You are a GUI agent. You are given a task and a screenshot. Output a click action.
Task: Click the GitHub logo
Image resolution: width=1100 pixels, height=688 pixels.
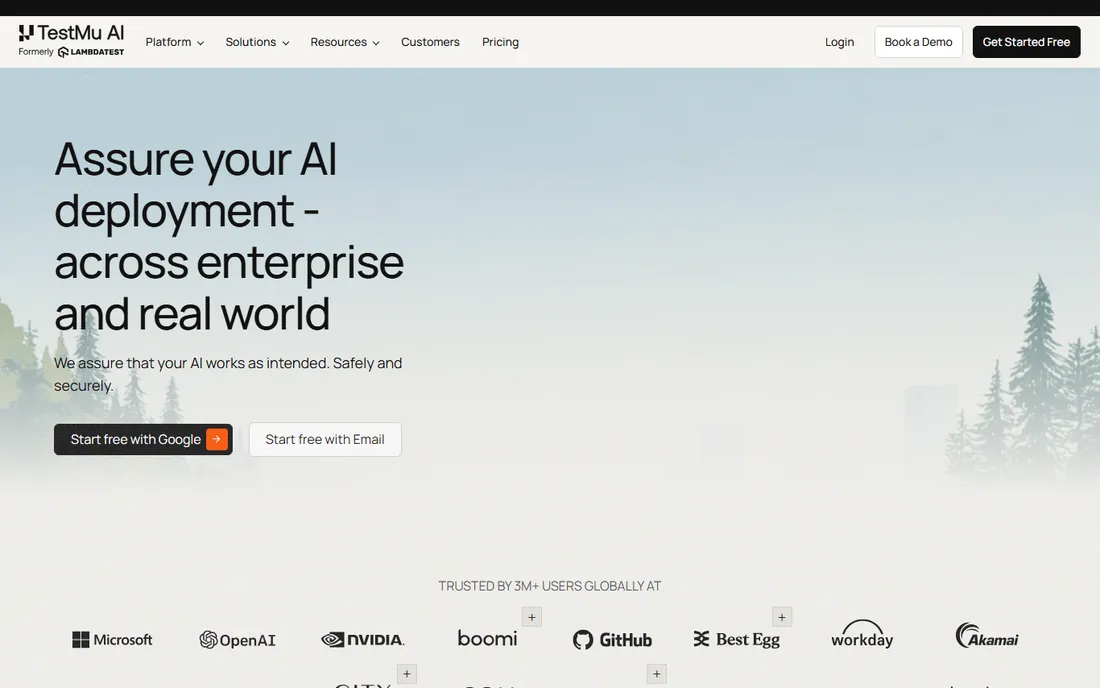point(612,640)
